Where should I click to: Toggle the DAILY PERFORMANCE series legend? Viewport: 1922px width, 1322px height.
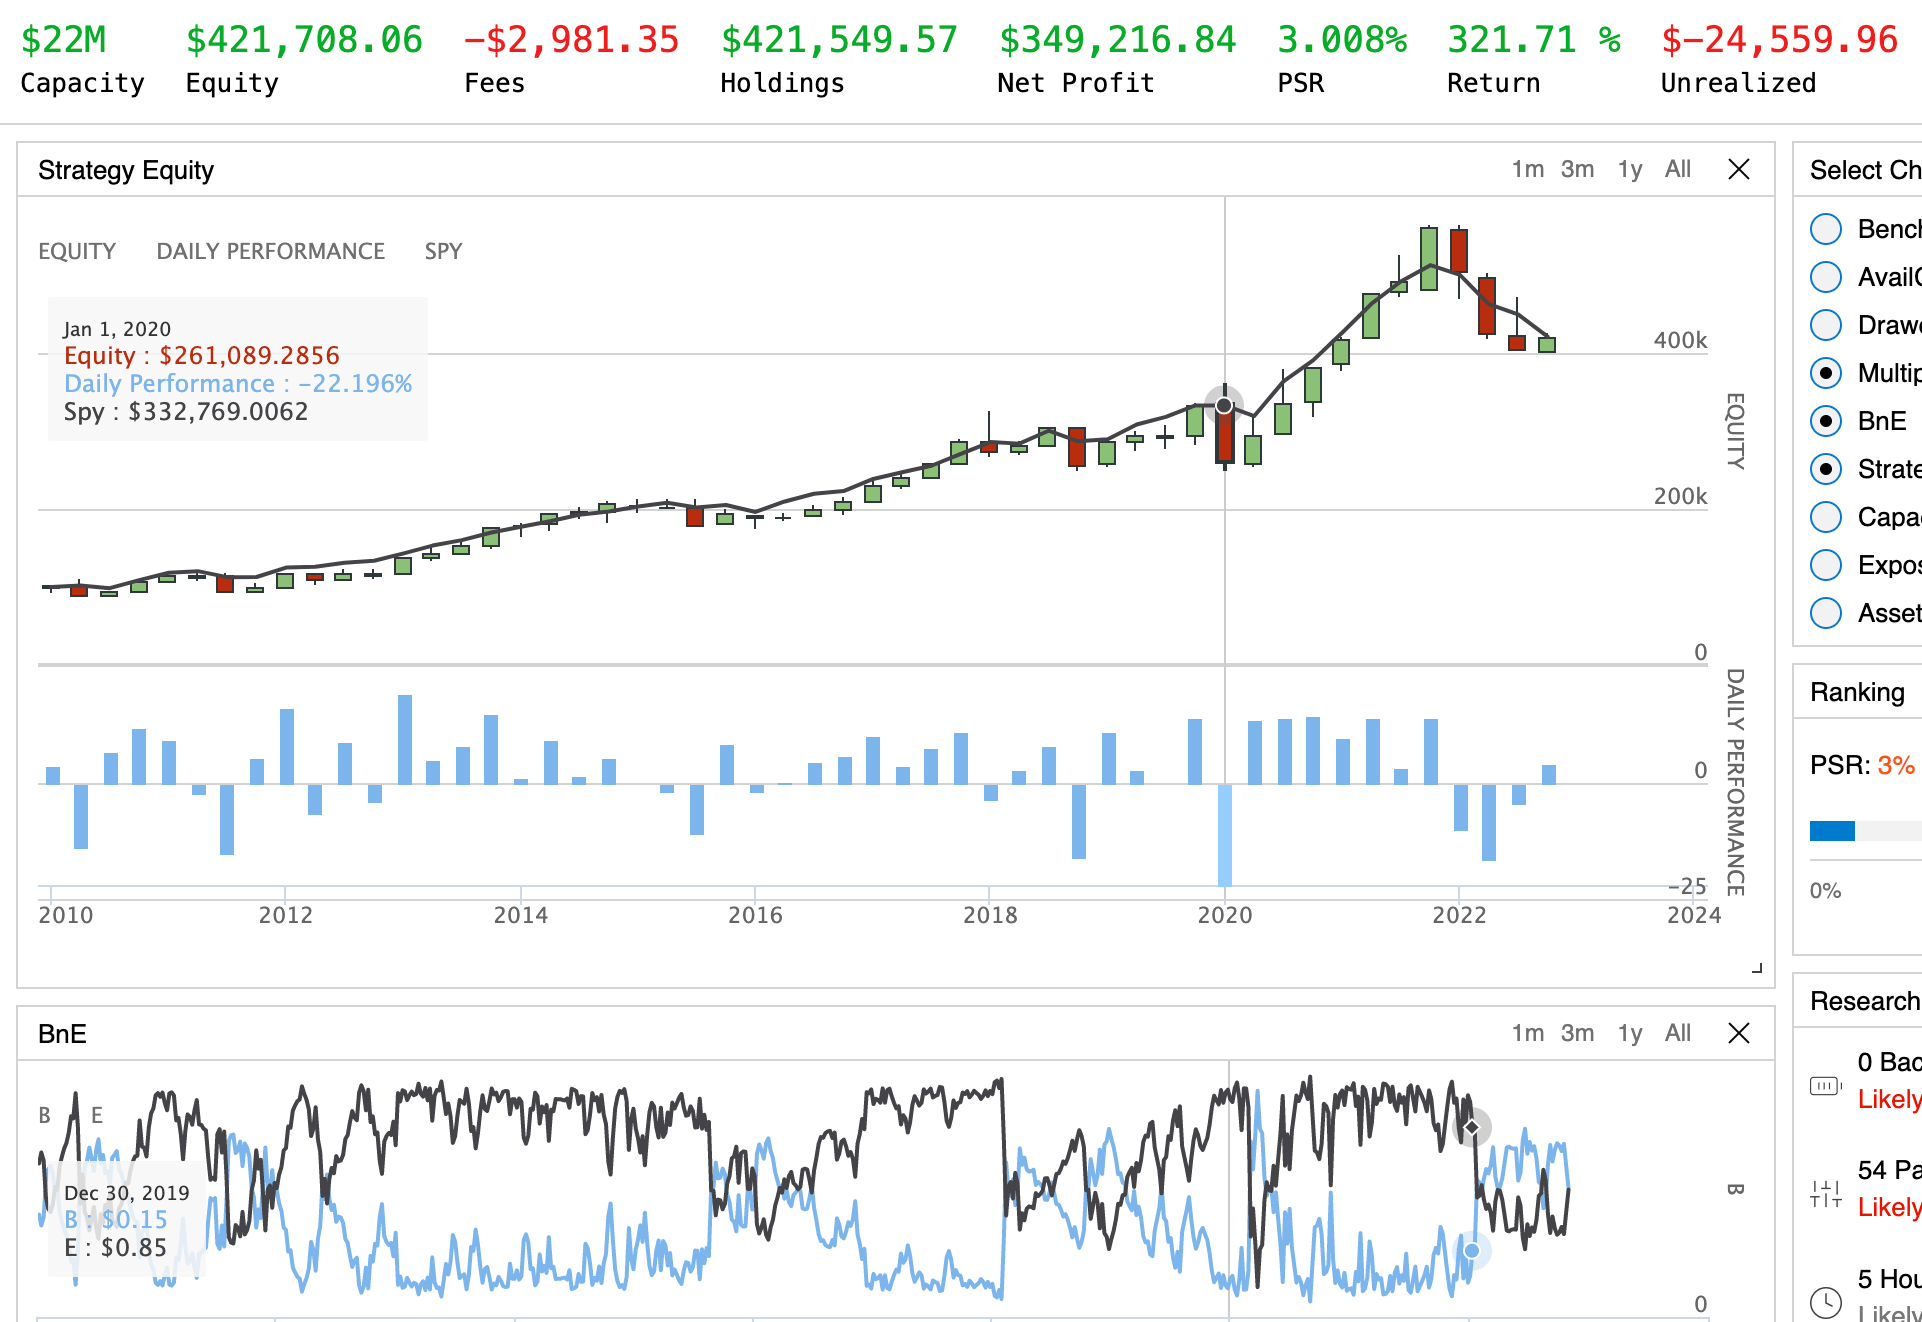[270, 251]
